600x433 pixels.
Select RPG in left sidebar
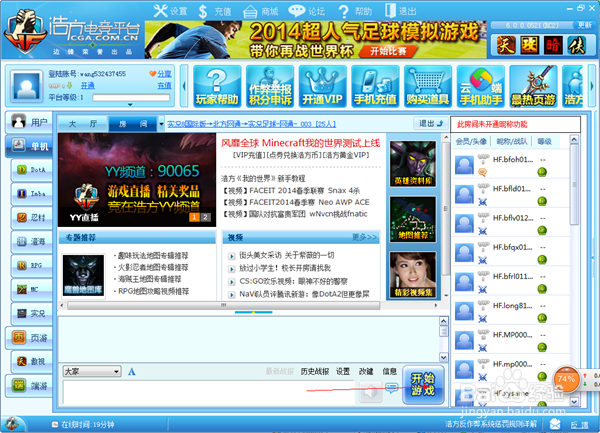(x=32, y=265)
